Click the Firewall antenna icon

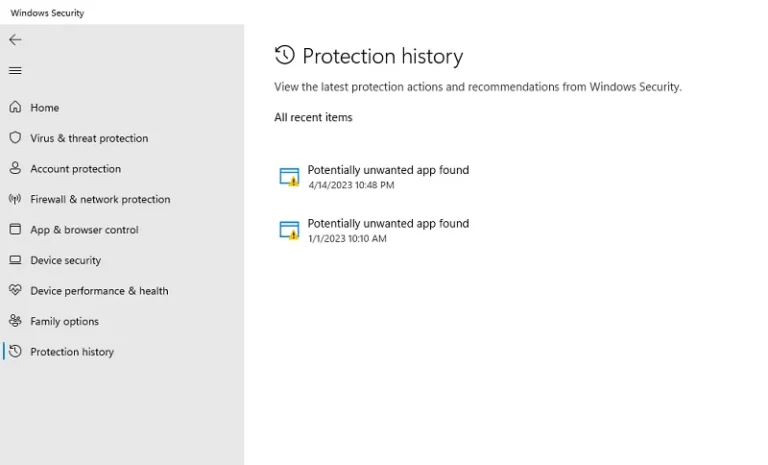point(15,199)
